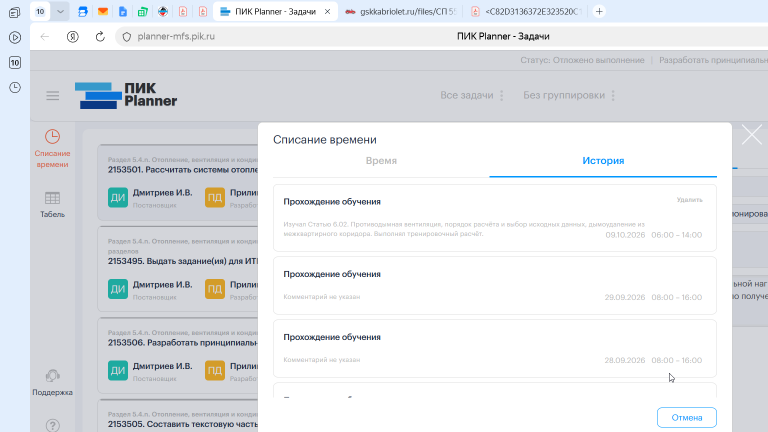Reload the page with refresh icon
Image resolution: width=768 pixels, height=432 pixels.
(100, 37)
